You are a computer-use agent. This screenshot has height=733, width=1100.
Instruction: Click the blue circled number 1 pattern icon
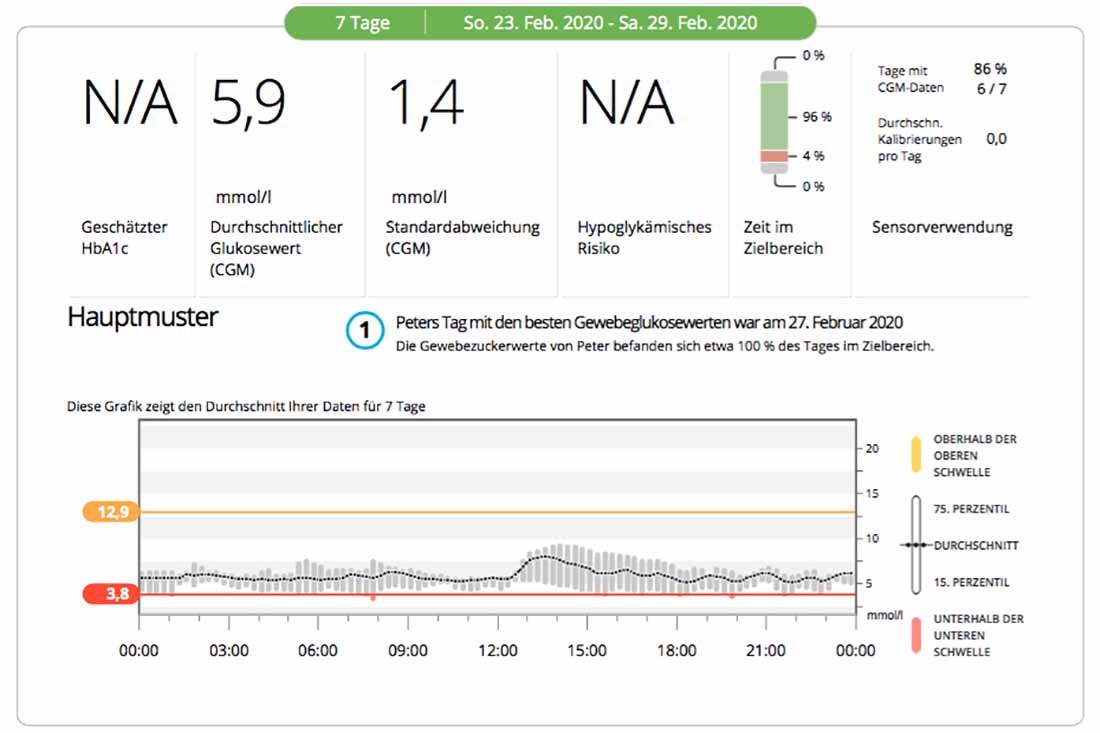click(x=365, y=330)
